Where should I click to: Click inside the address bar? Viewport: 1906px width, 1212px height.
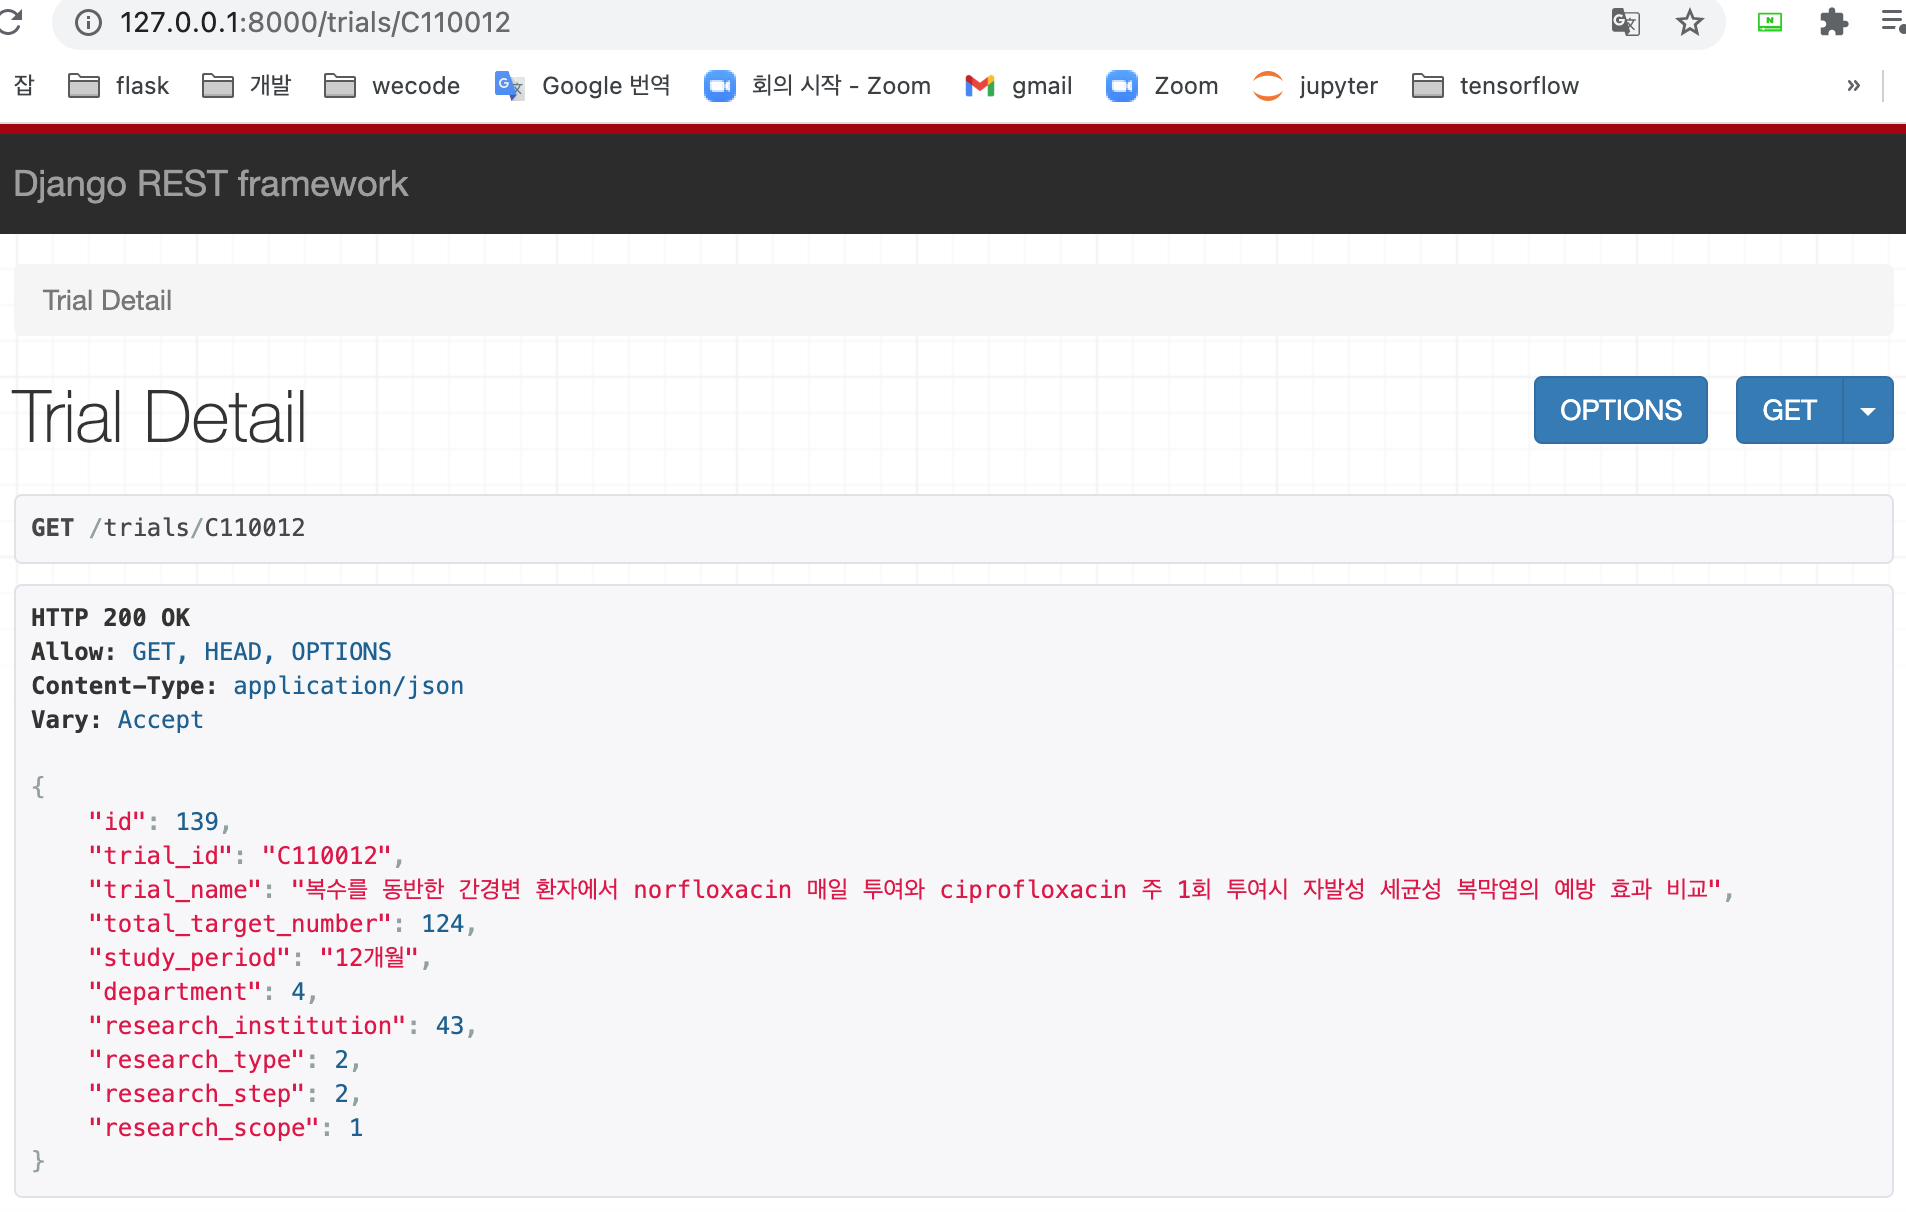point(600,22)
